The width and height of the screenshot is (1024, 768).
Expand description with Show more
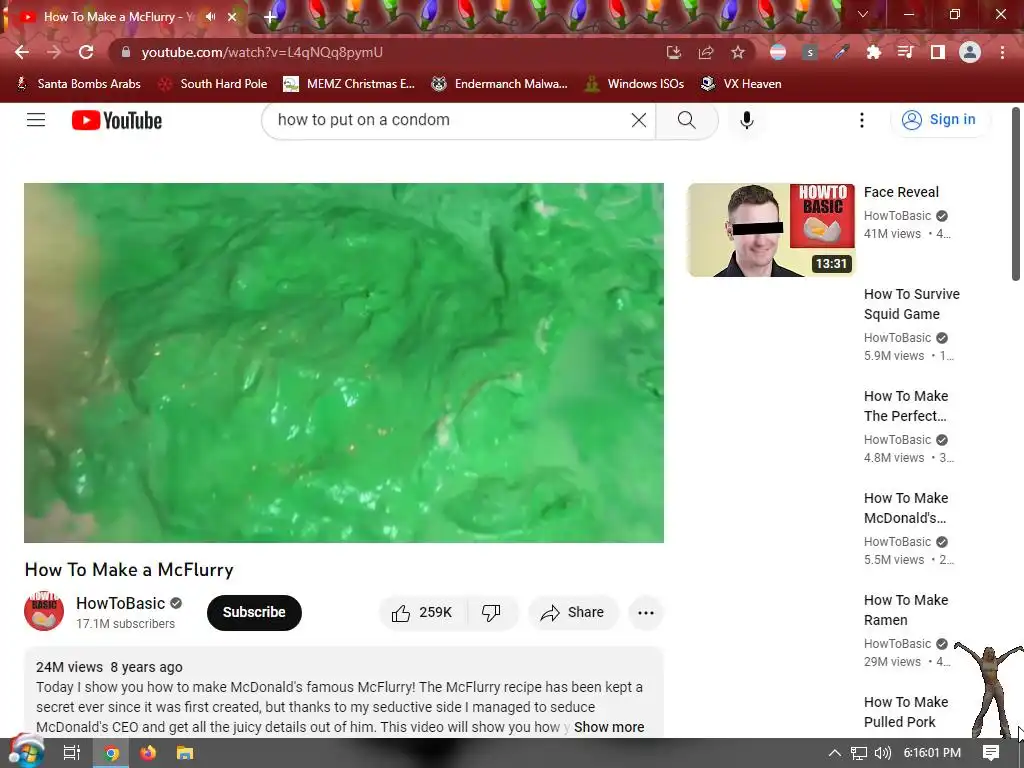click(x=609, y=727)
